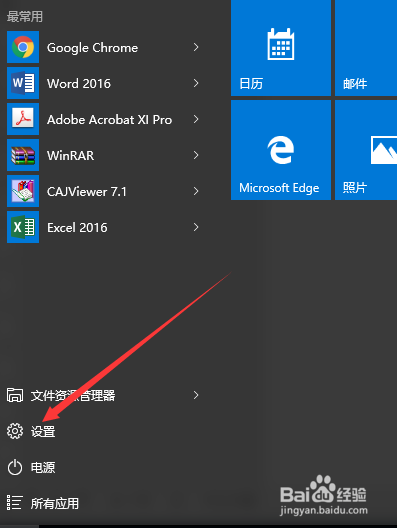The height and width of the screenshot is (528, 397).
Task: Expand the Excel 2016 jump list arrow
Action: coord(196,227)
